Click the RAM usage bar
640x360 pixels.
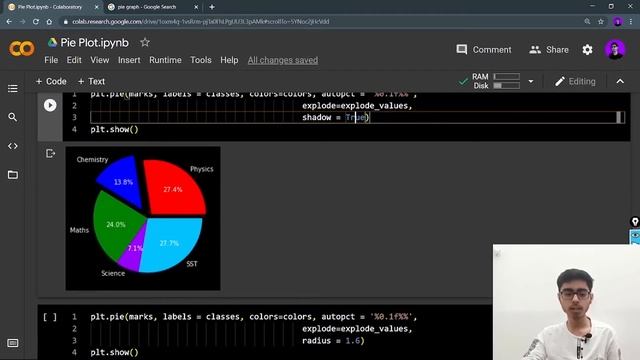(507, 76)
